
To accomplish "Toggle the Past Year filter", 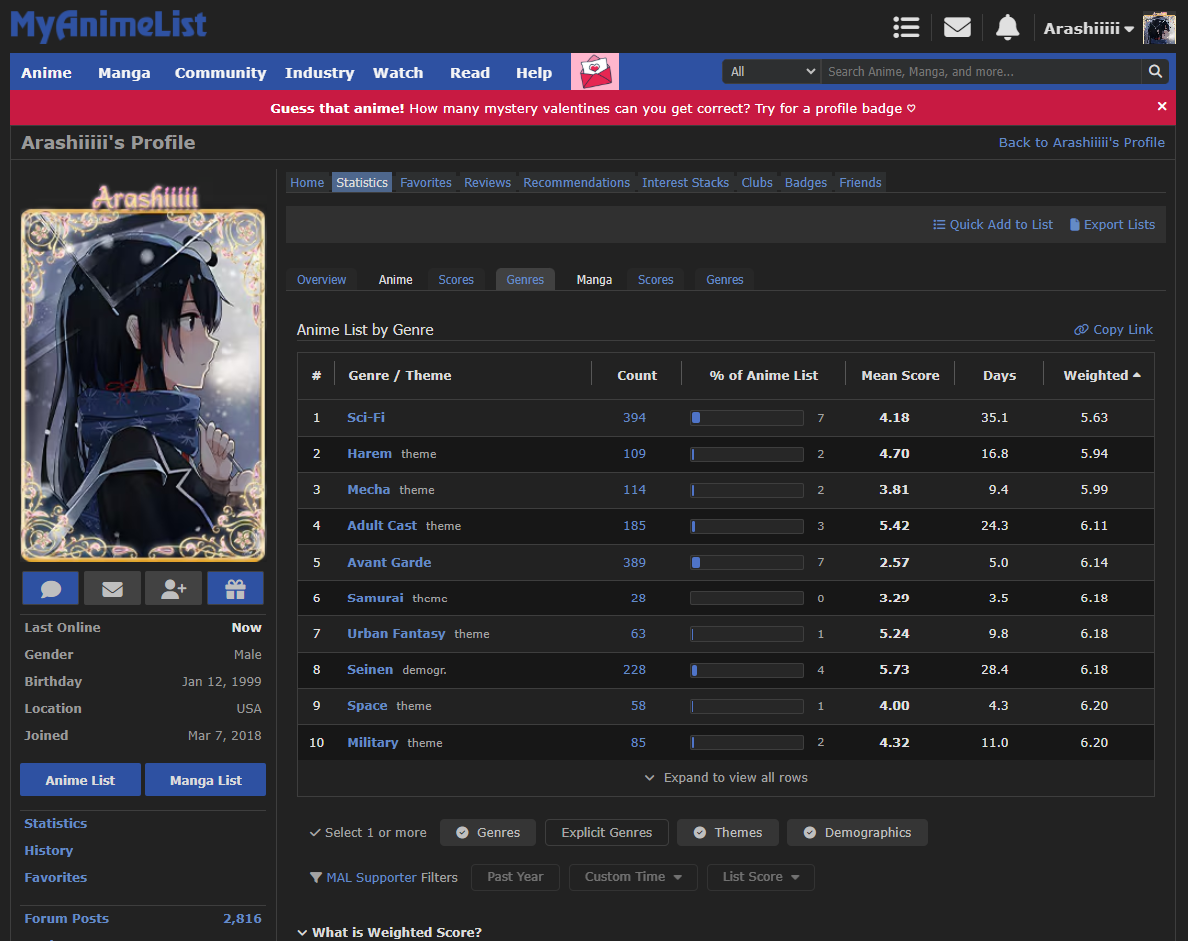I will [515, 877].
